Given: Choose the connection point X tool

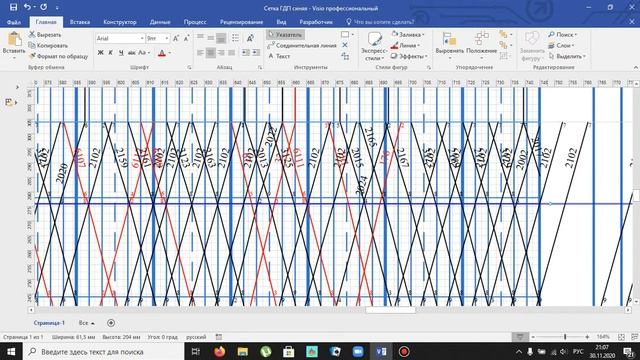Looking at the screenshot, I should coord(345,45).
